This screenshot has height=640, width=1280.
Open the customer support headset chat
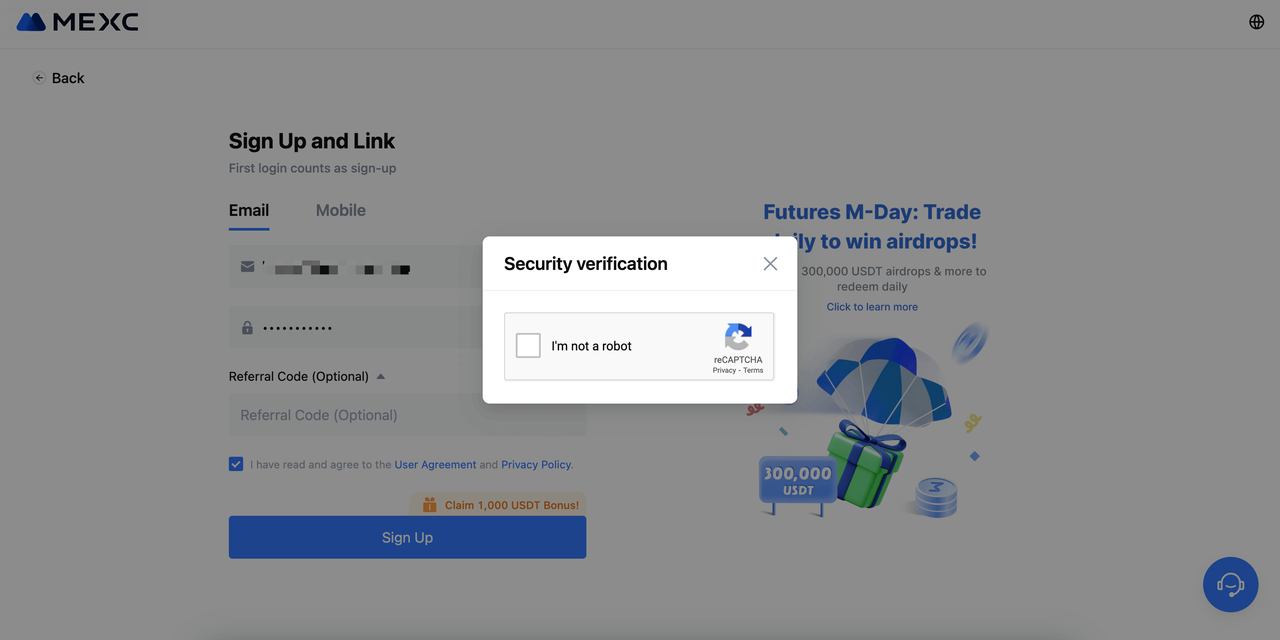point(1230,584)
